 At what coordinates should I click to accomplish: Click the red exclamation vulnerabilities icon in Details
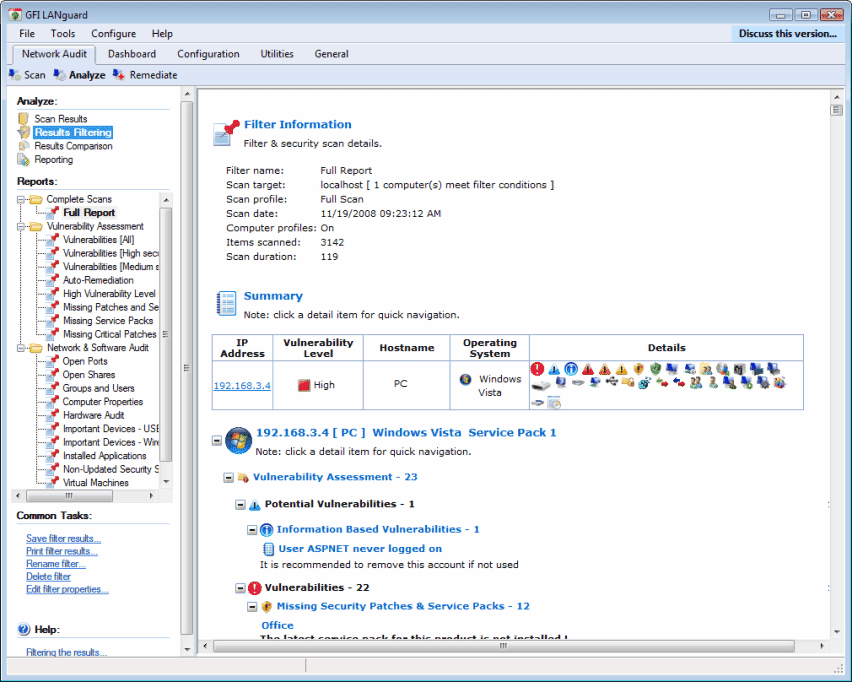pyautogui.click(x=537, y=369)
